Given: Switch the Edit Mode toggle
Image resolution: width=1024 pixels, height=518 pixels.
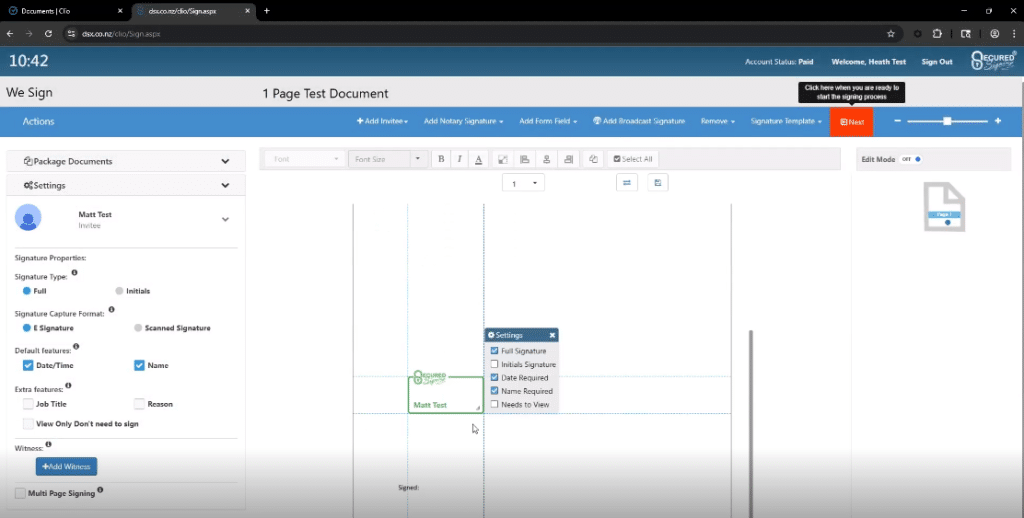Looking at the screenshot, I should coord(911,159).
